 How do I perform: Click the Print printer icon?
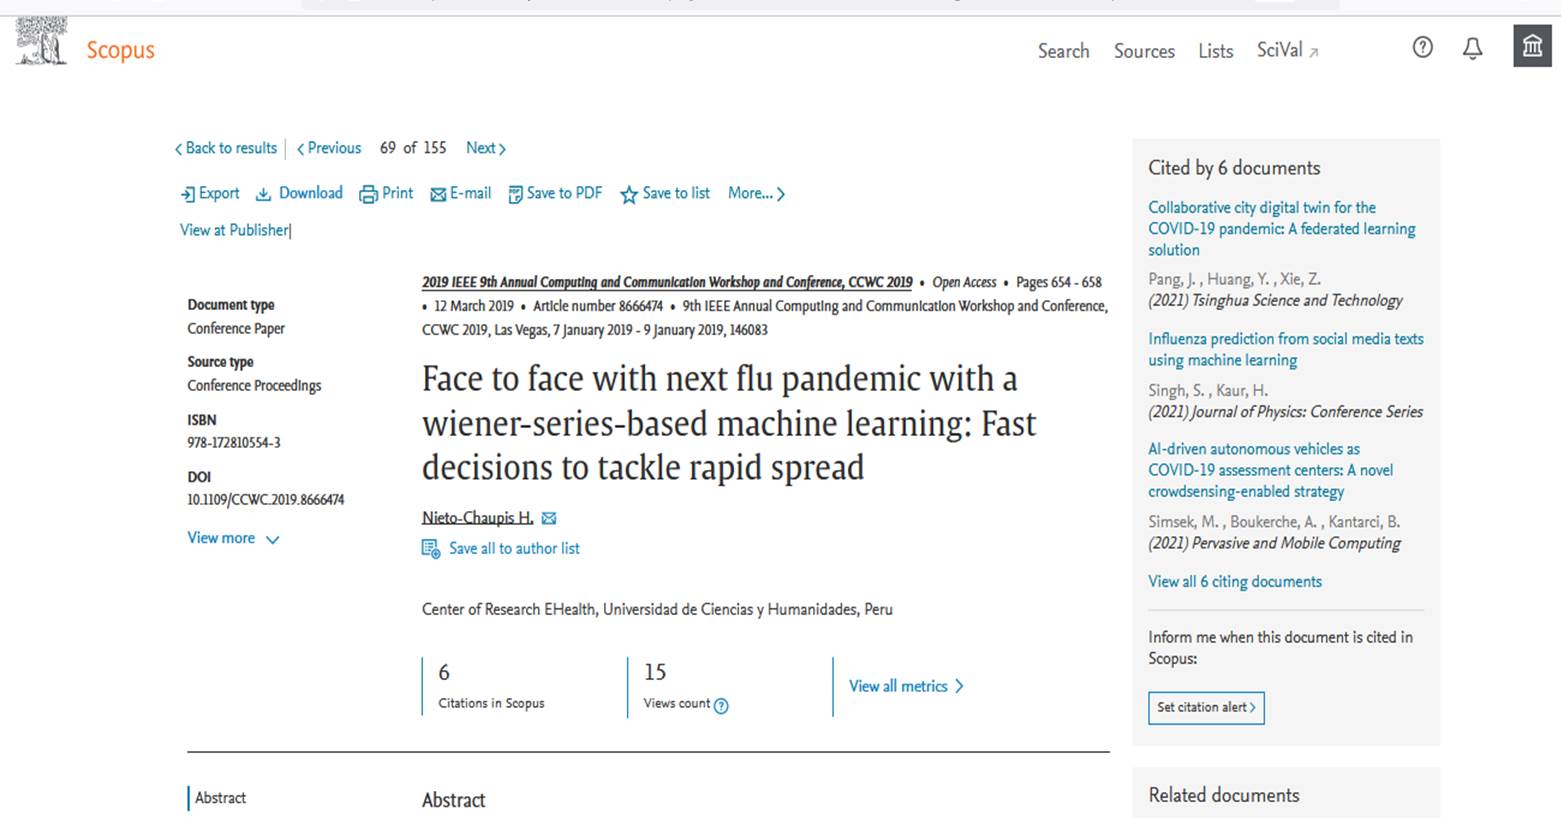coord(368,194)
